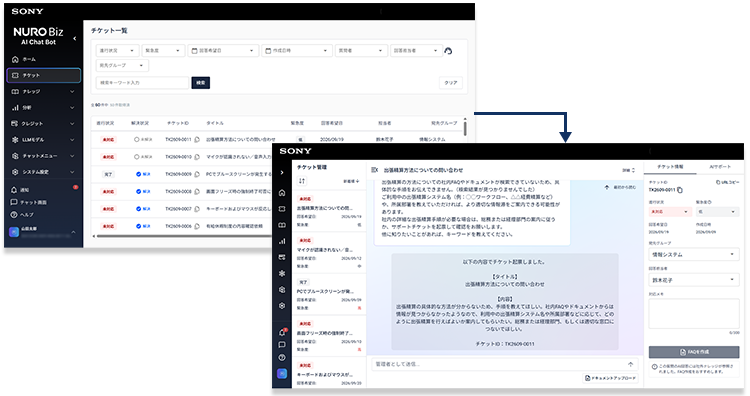Click the send arrow in the message box

click(x=630, y=364)
